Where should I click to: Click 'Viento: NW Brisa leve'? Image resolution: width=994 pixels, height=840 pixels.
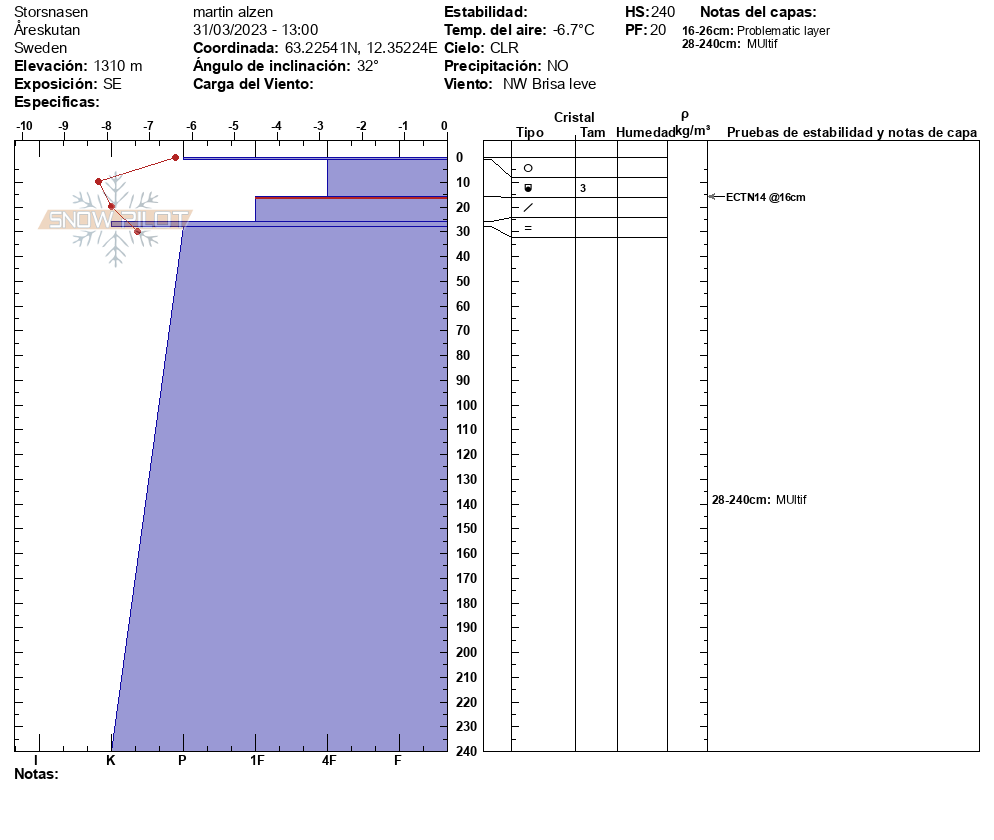[520, 84]
